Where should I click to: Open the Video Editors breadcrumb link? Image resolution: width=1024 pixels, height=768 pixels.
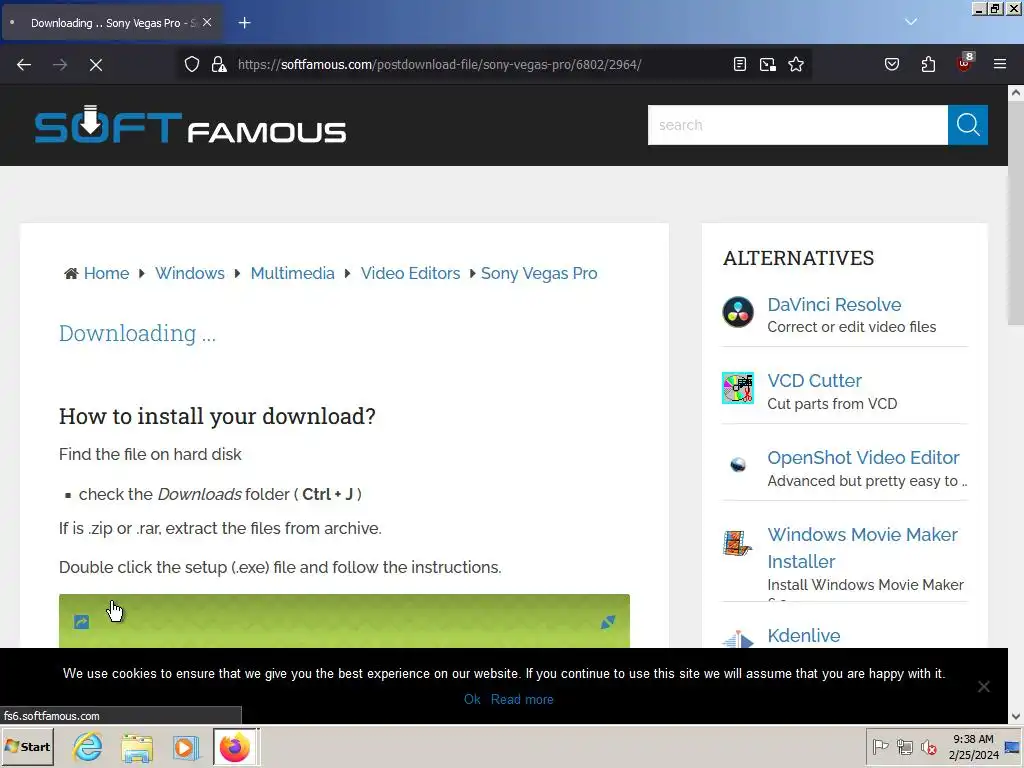410,273
